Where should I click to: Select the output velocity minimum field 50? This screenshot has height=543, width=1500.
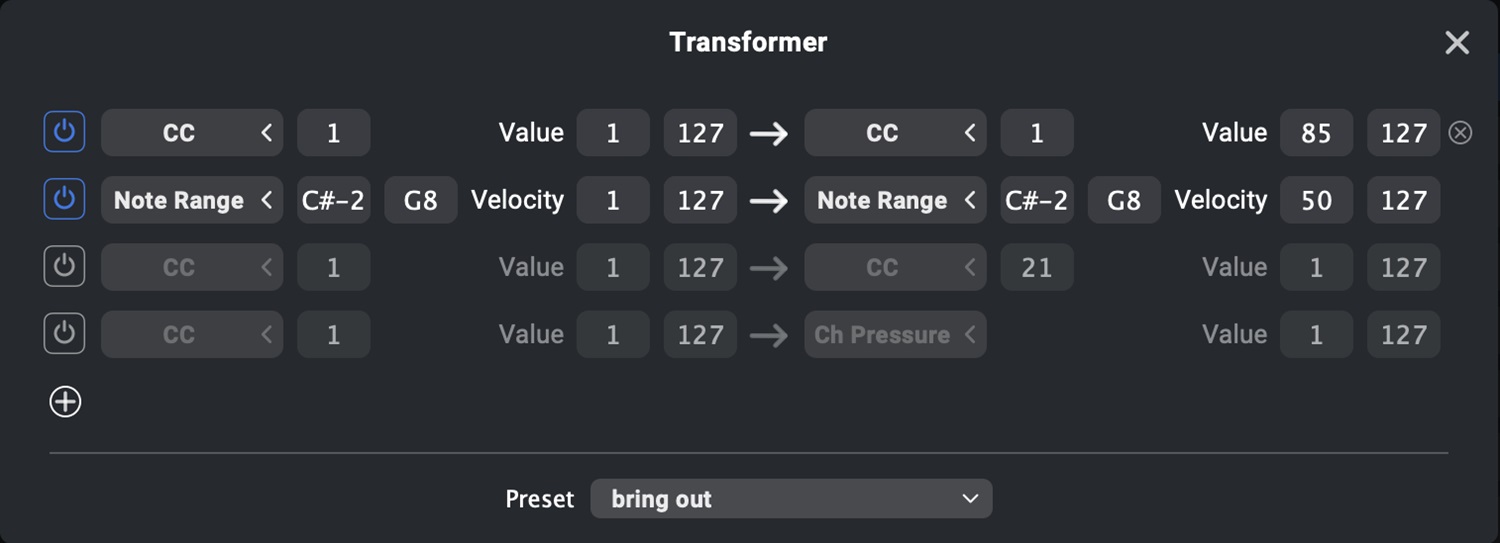pos(1316,200)
